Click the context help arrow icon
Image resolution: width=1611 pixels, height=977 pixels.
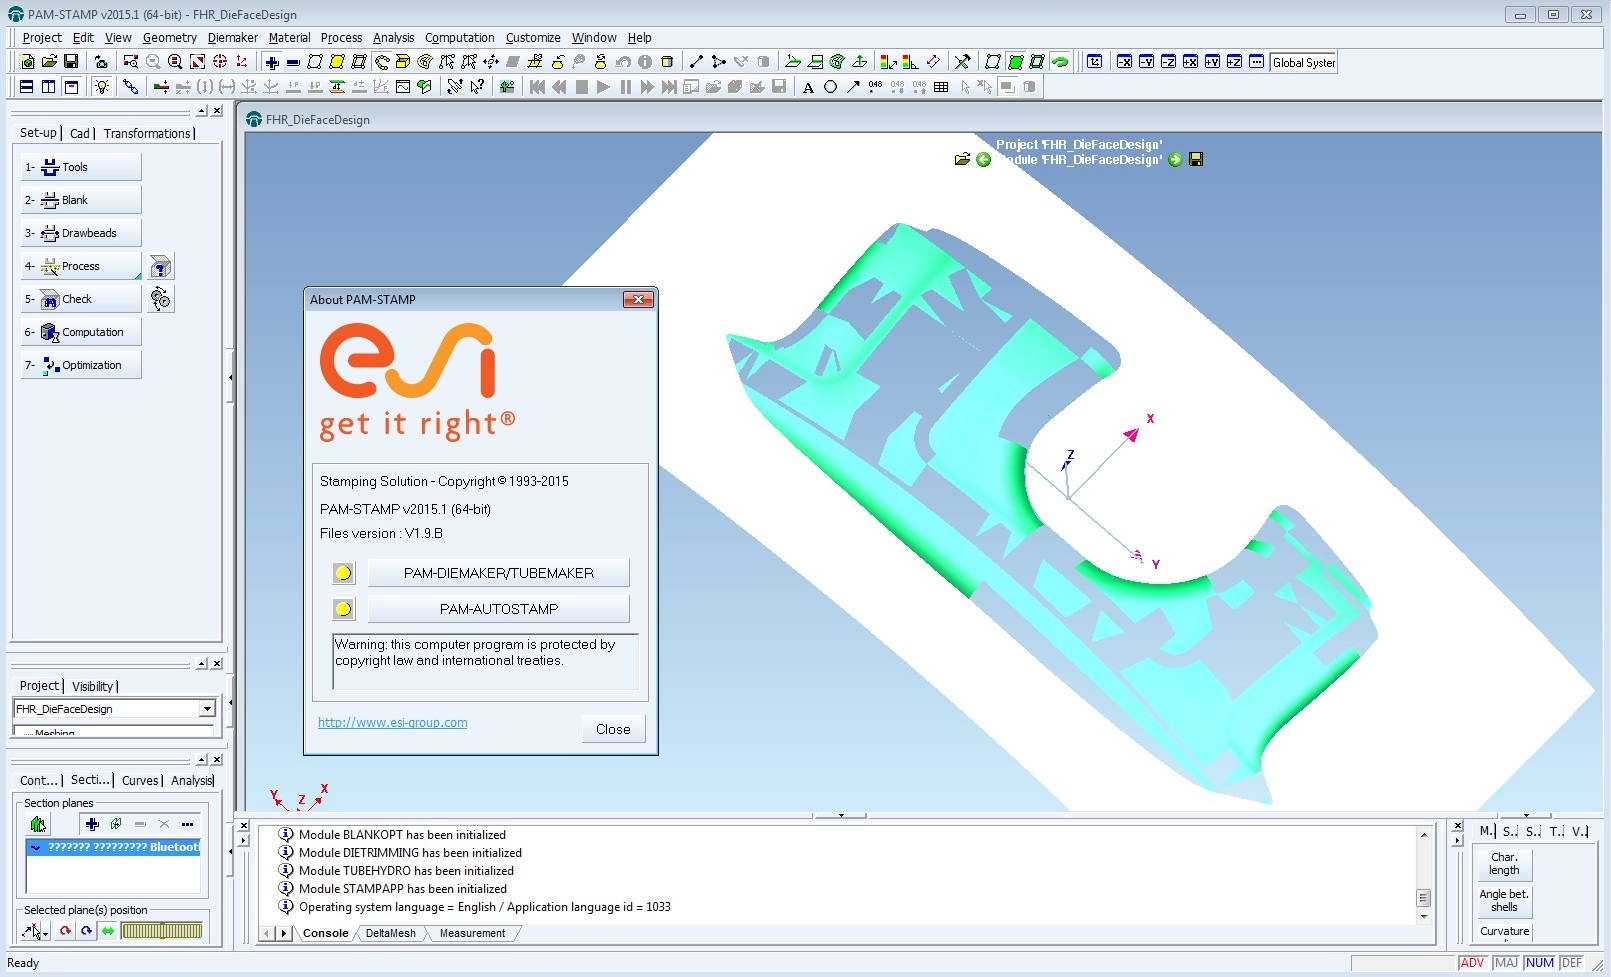pos(477,87)
